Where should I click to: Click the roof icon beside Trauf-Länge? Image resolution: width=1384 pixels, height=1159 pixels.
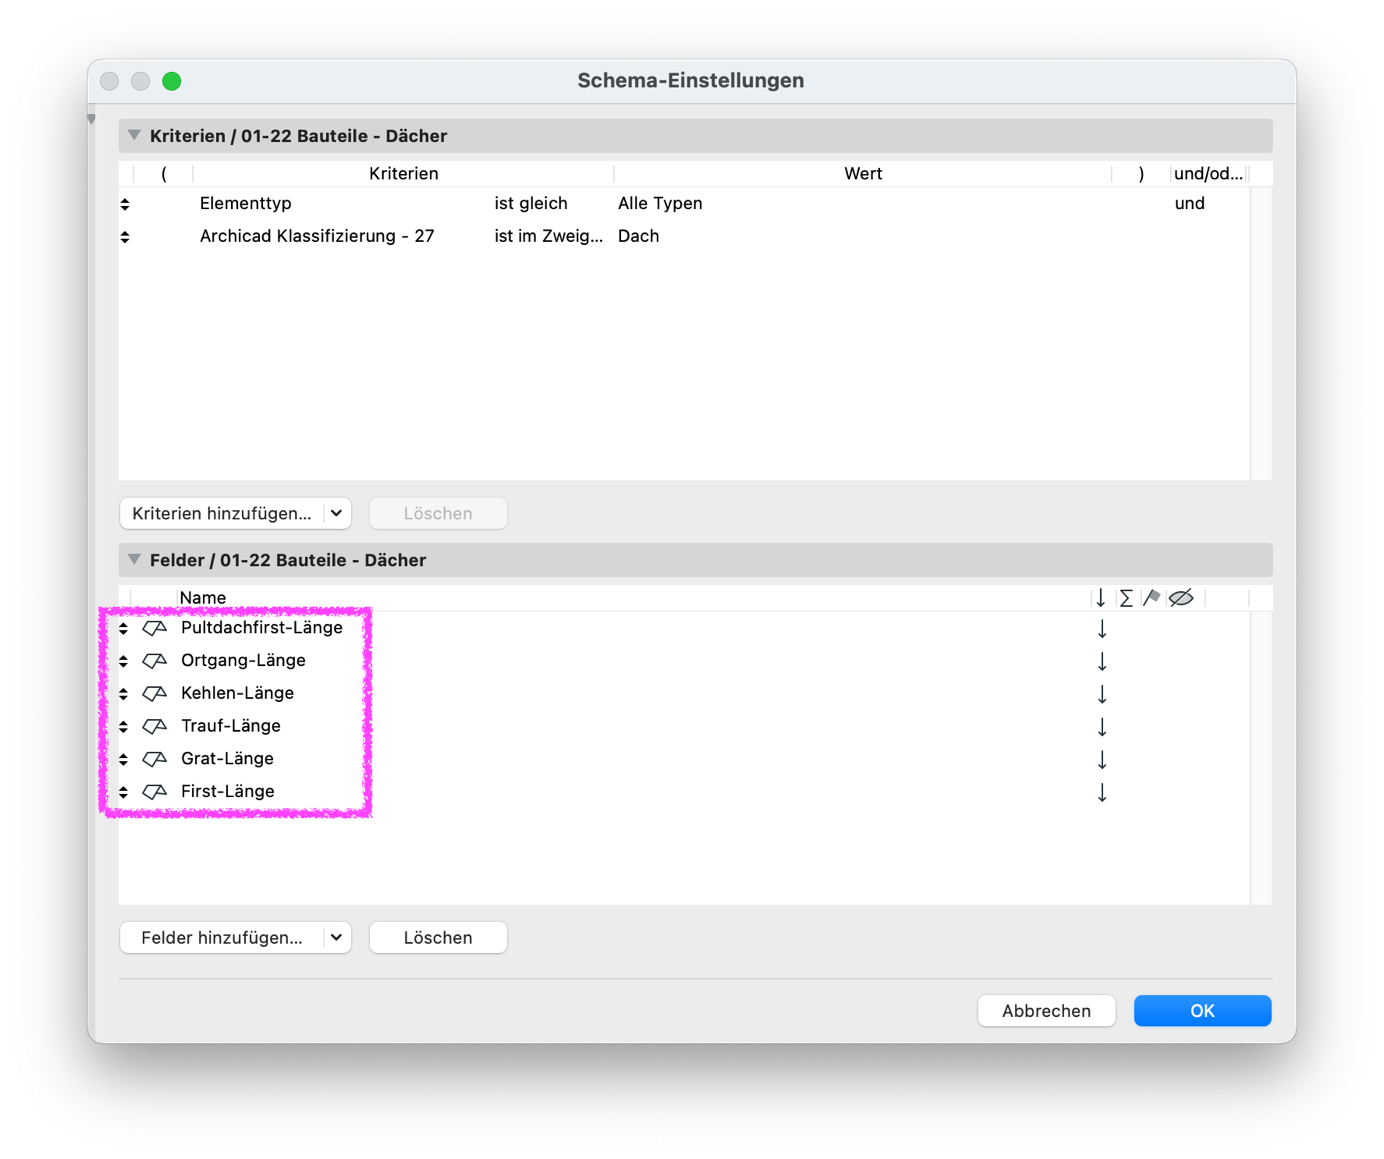[x=154, y=726]
